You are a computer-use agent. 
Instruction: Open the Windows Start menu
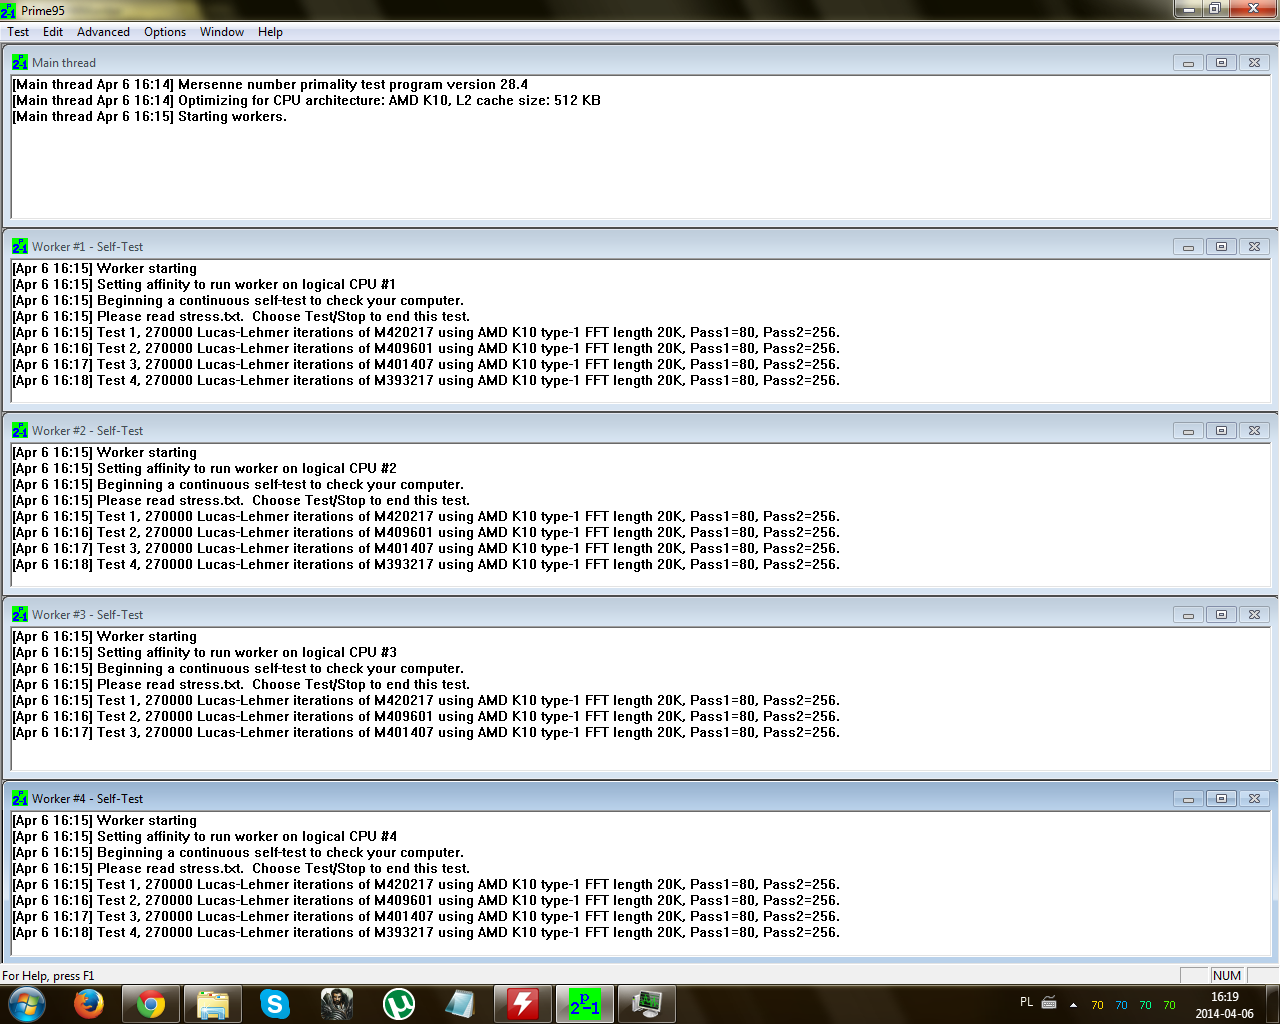tap(26, 1004)
